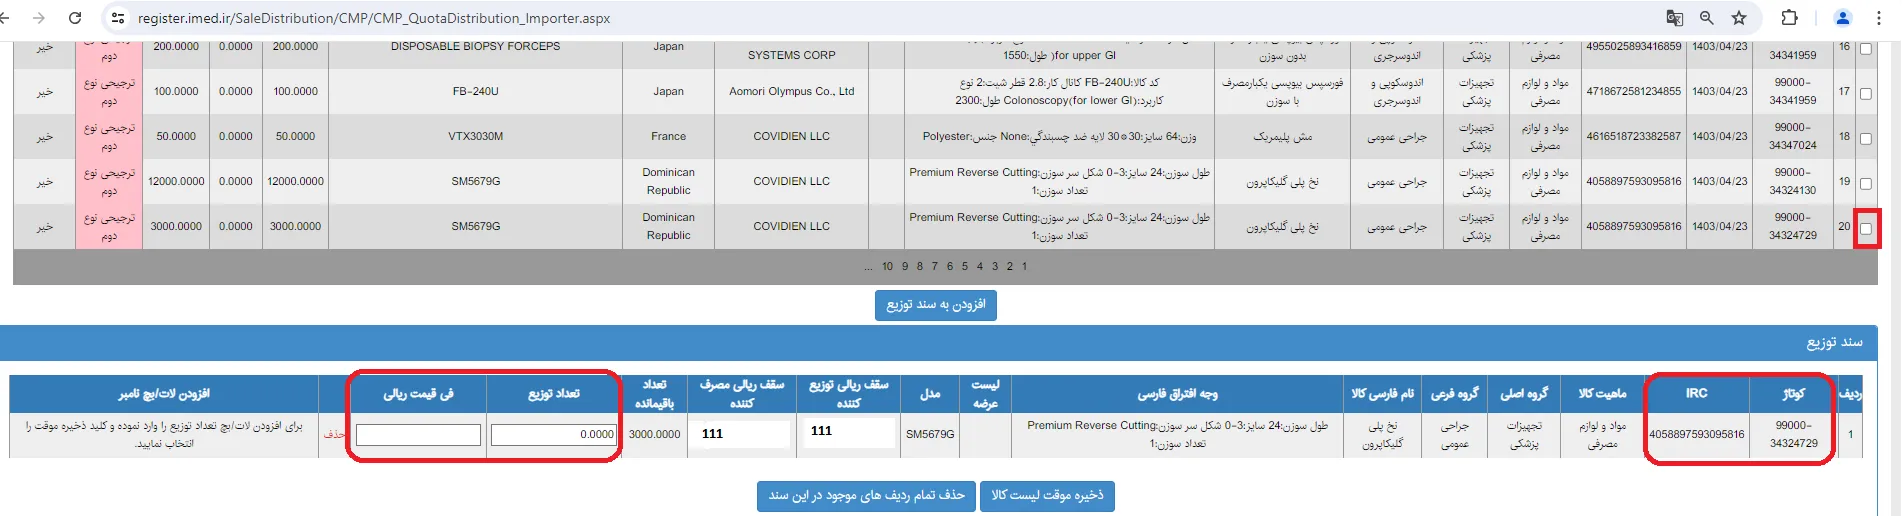
Task: View site information icon beside the URL
Action: (x=118, y=18)
